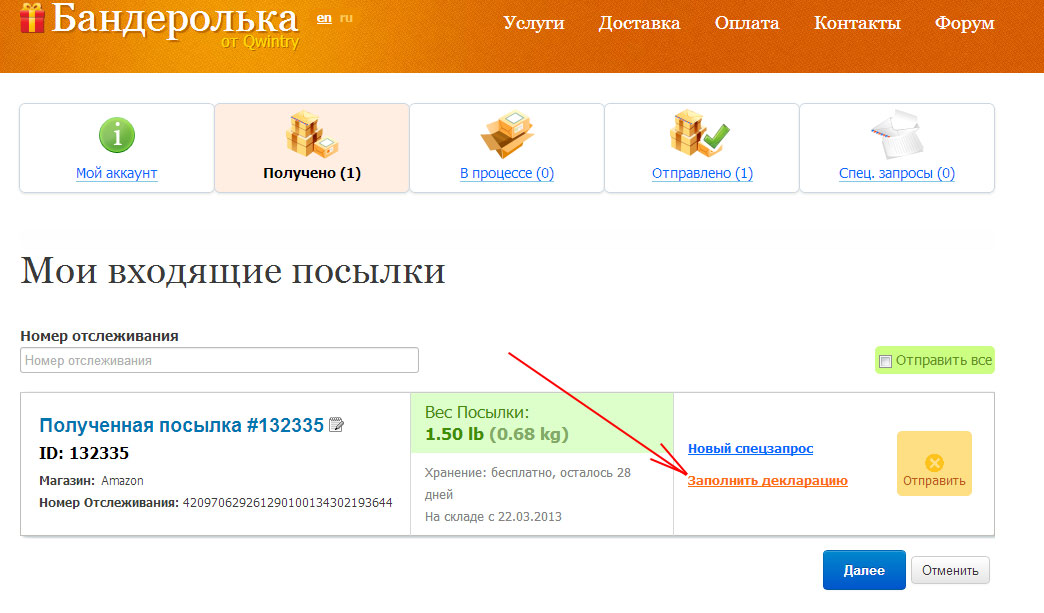
Task: Toggle the Отправить все checkbox
Action: (x=885, y=360)
